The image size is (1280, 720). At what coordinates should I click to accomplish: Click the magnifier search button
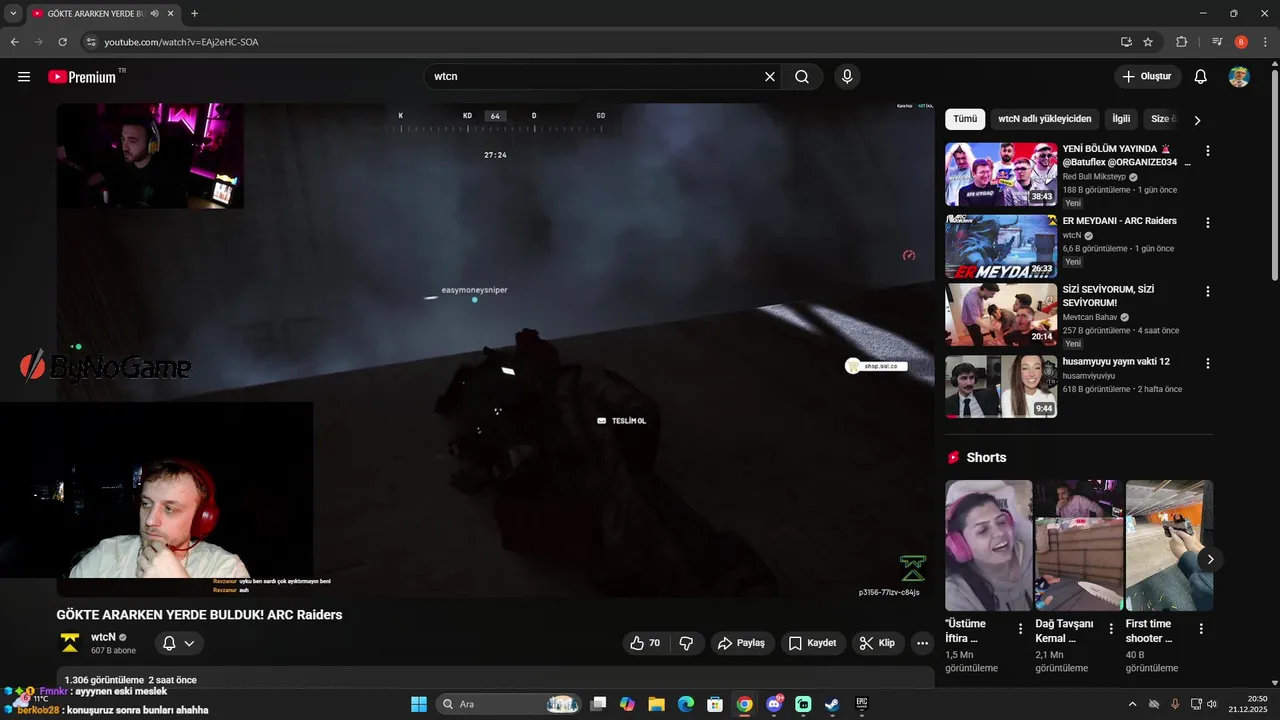click(802, 77)
